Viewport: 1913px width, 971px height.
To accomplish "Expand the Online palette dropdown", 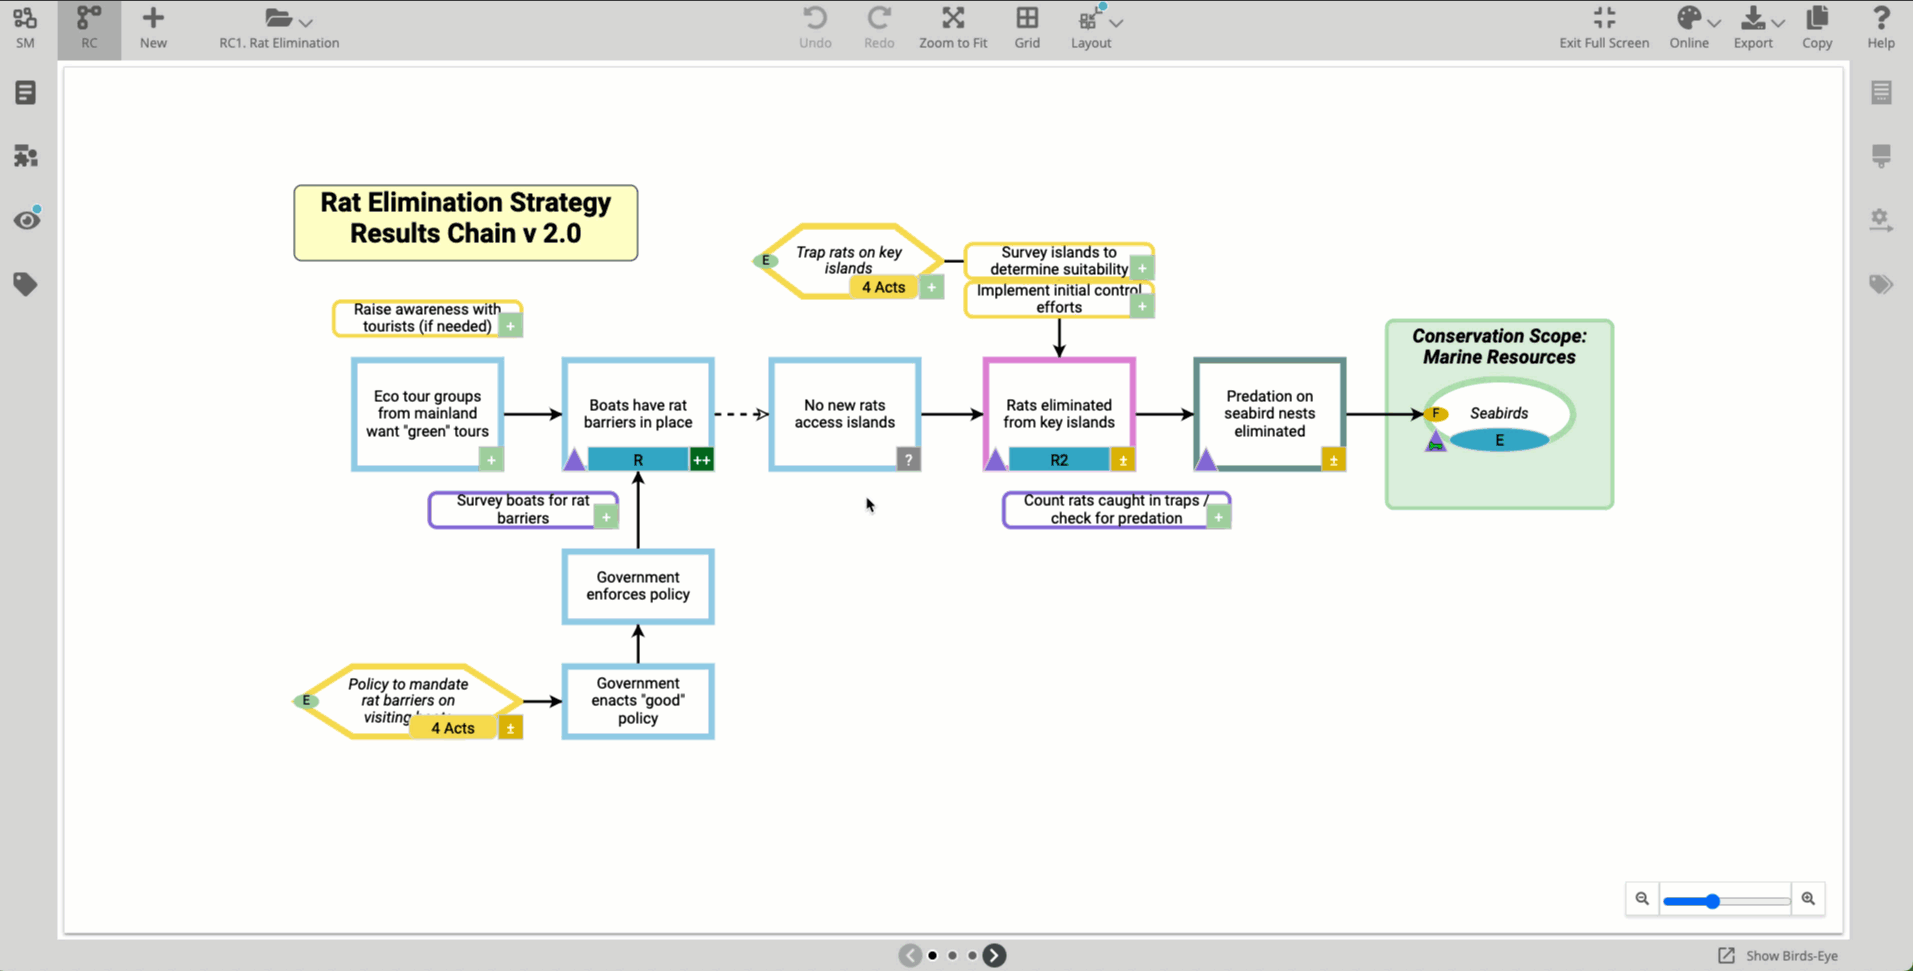I will point(1713,22).
